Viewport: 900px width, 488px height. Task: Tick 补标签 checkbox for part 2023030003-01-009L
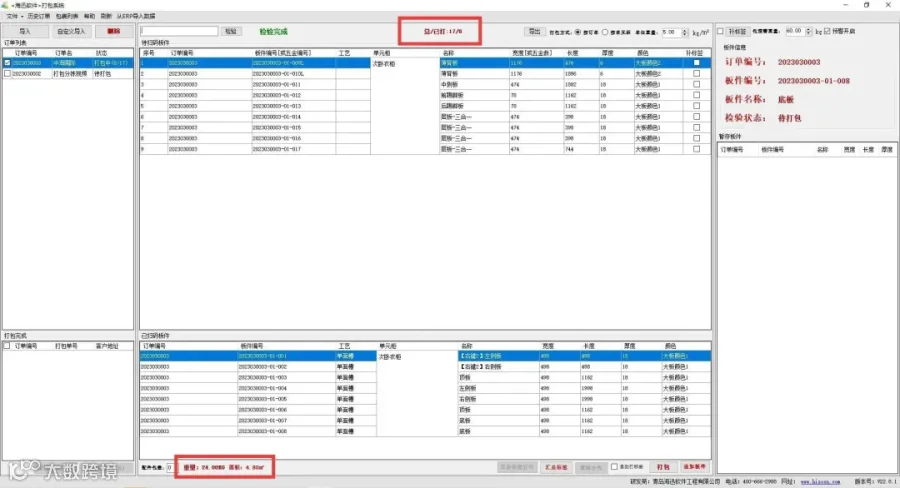point(696,63)
